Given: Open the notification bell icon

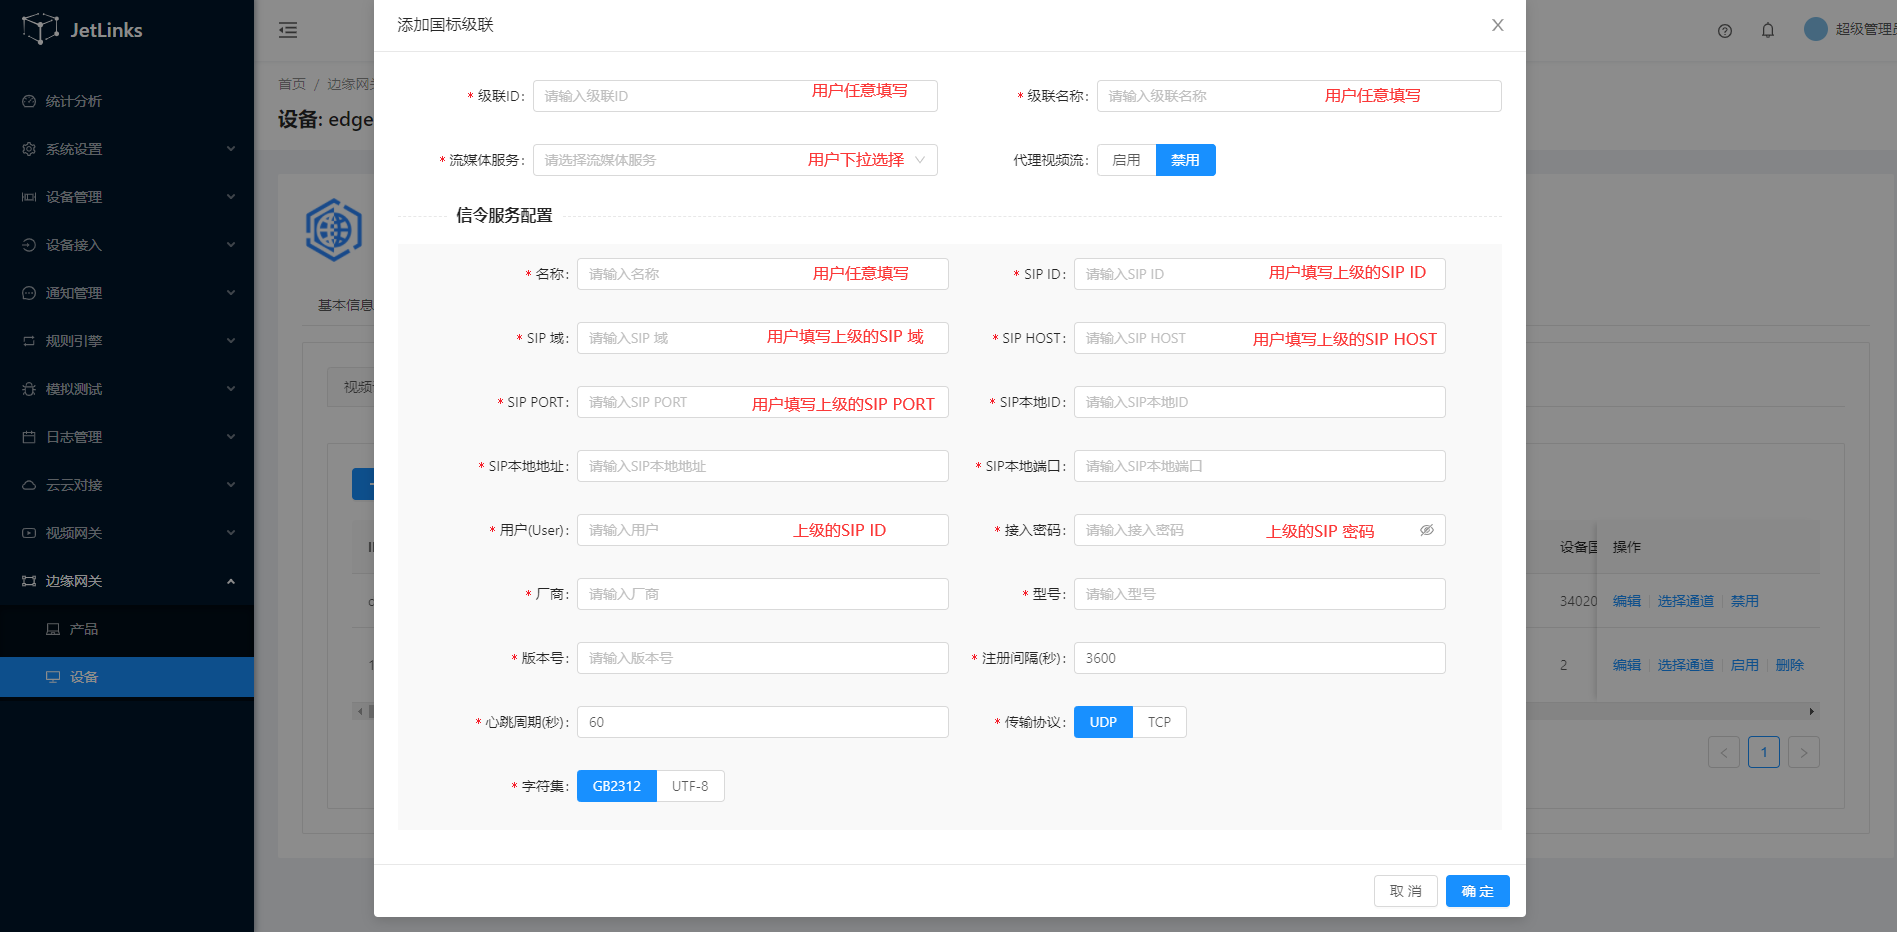Looking at the screenshot, I should pos(1767,31).
